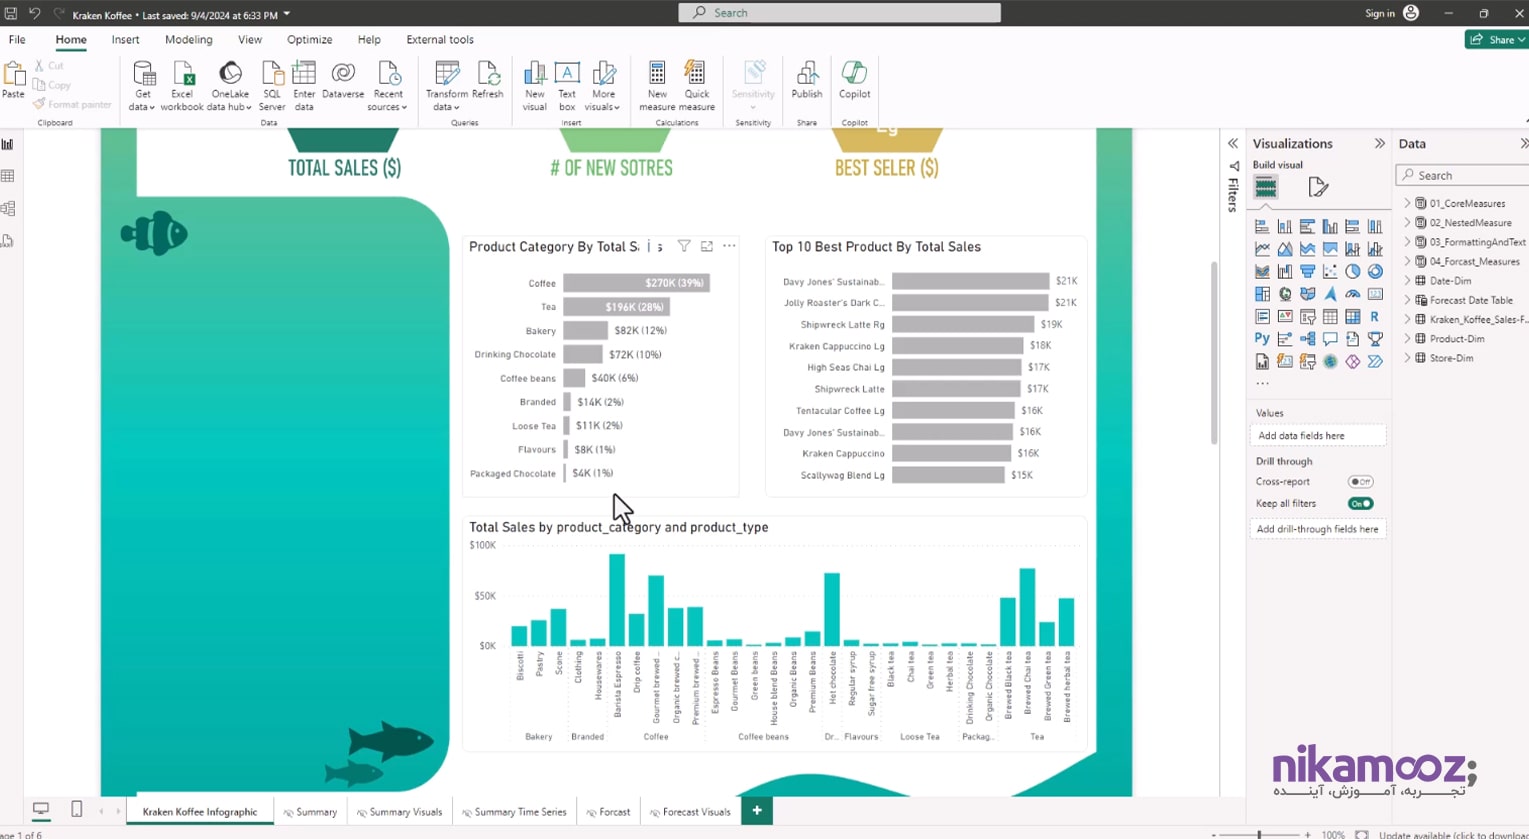This screenshot has height=839, width=1529.
Task: Open Dataverse connector
Action: [x=343, y=81]
